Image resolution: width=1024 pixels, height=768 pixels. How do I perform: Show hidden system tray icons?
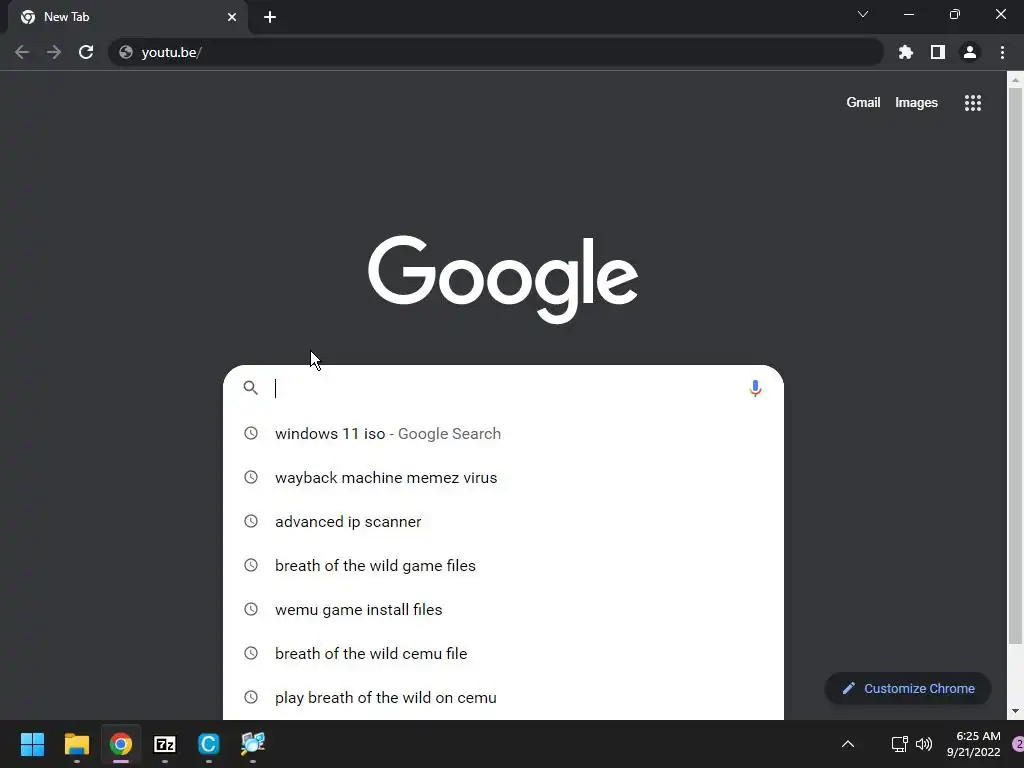tap(848, 744)
